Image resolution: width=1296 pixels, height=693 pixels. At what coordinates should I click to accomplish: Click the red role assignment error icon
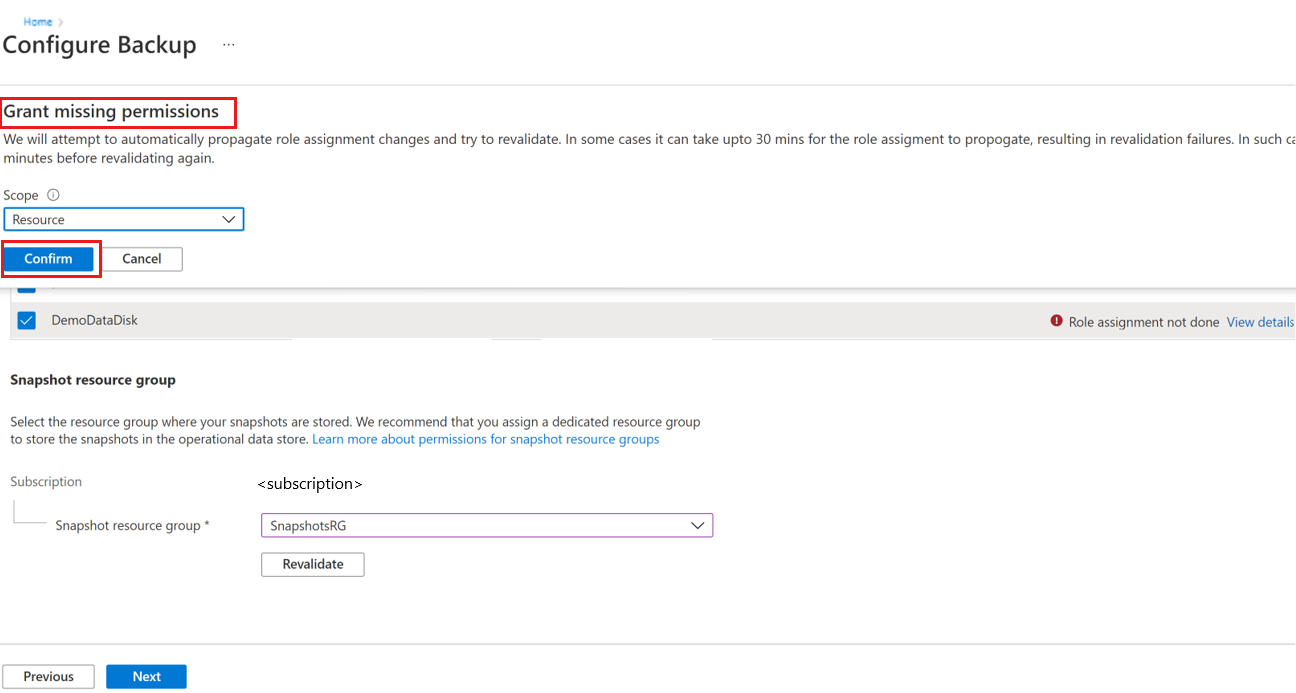click(x=1056, y=321)
